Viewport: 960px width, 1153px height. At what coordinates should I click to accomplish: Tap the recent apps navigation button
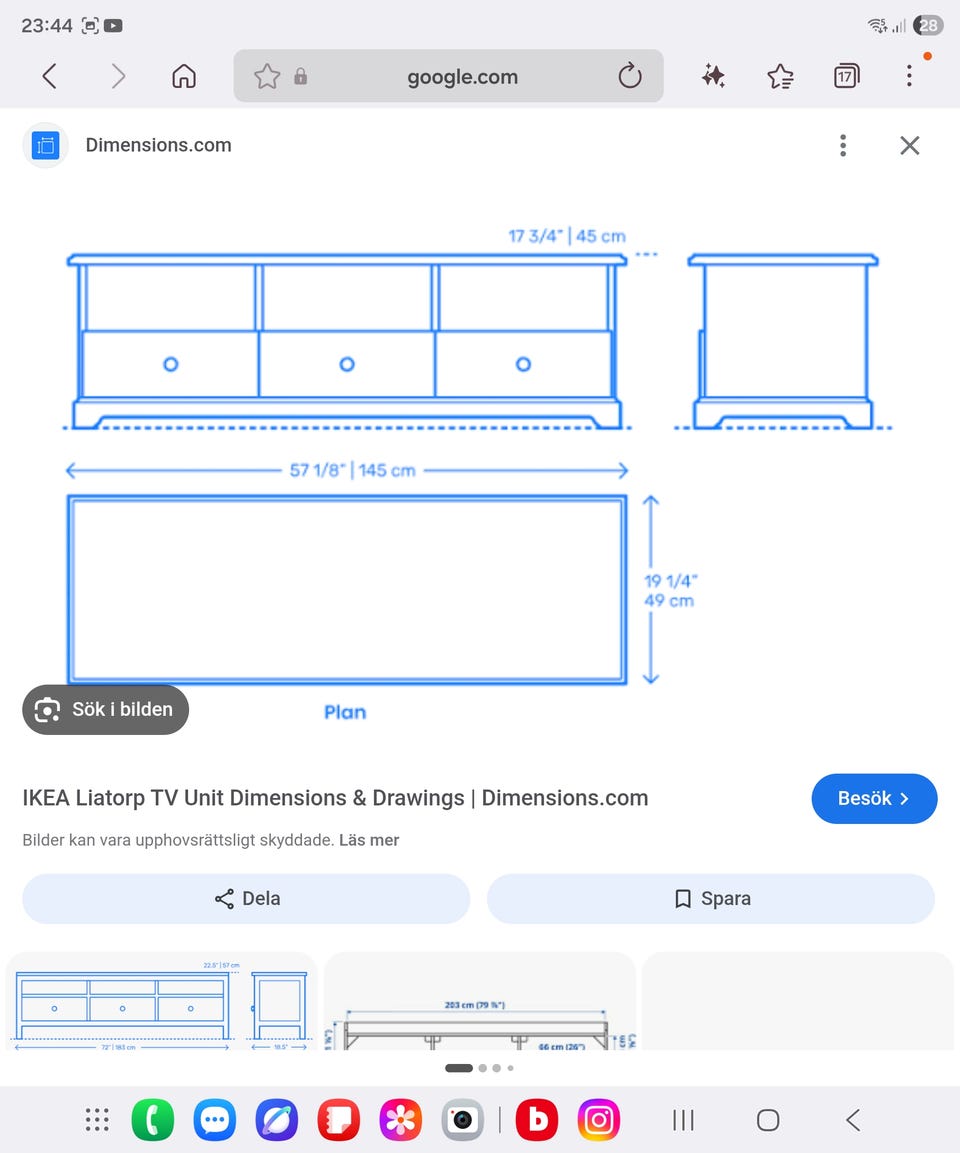[x=684, y=1120]
